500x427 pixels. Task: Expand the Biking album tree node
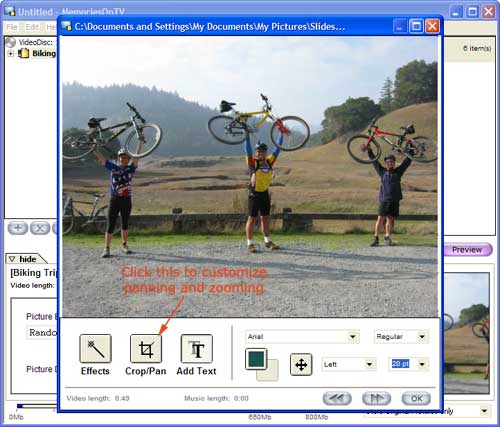[x=10, y=53]
